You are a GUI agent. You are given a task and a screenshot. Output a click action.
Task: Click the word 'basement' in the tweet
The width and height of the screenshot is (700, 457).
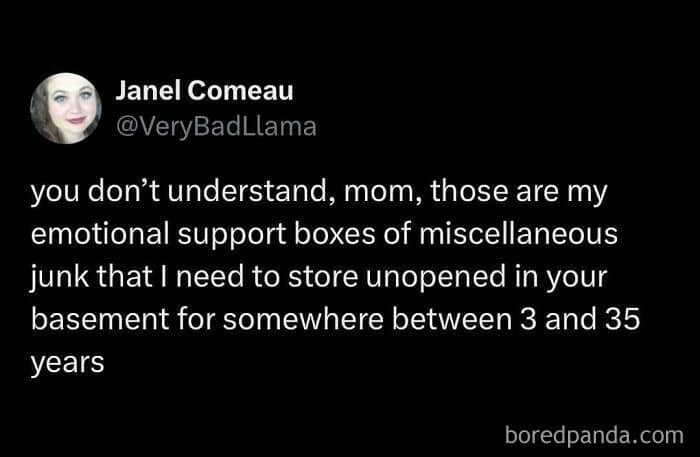100,319
